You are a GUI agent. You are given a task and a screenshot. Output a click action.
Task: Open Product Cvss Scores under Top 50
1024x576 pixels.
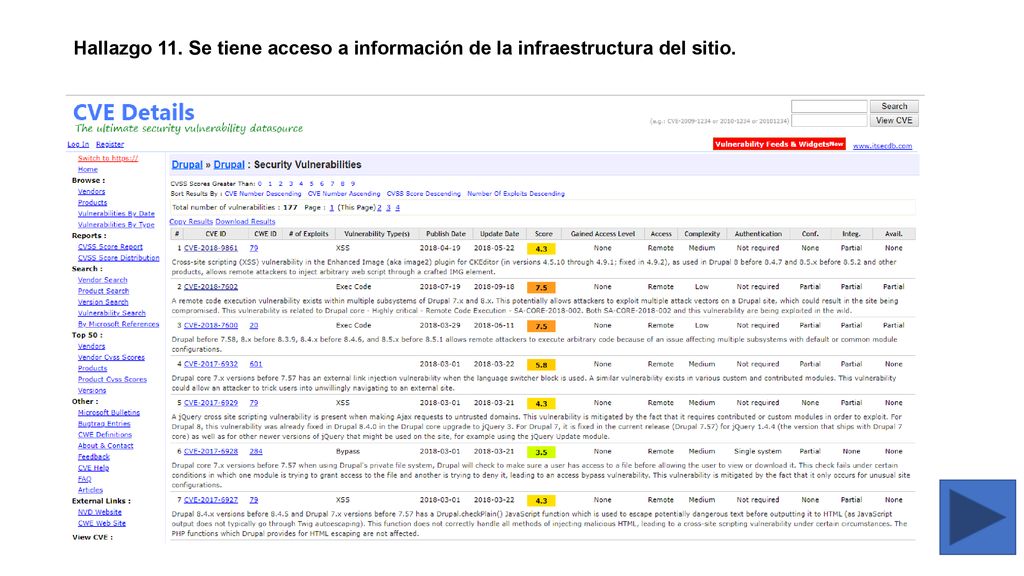tap(112, 379)
